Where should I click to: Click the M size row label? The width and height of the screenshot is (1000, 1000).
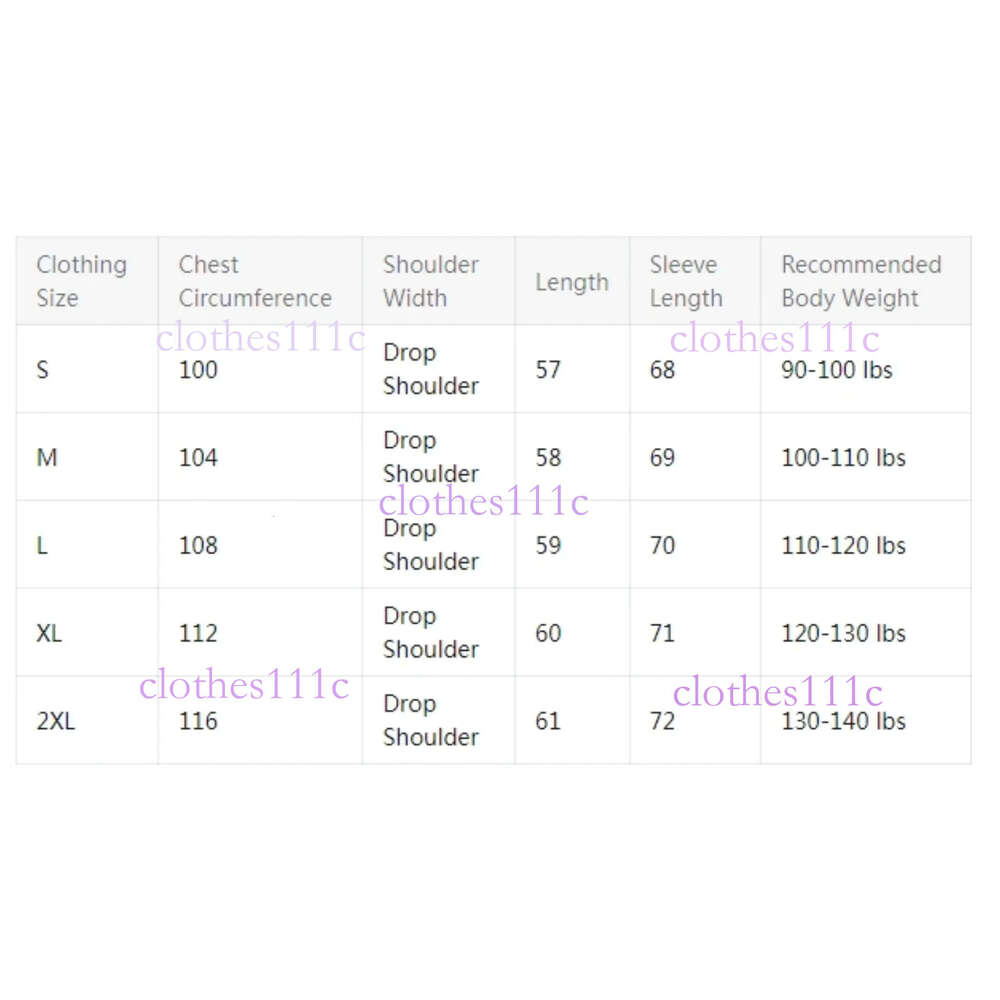point(47,457)
